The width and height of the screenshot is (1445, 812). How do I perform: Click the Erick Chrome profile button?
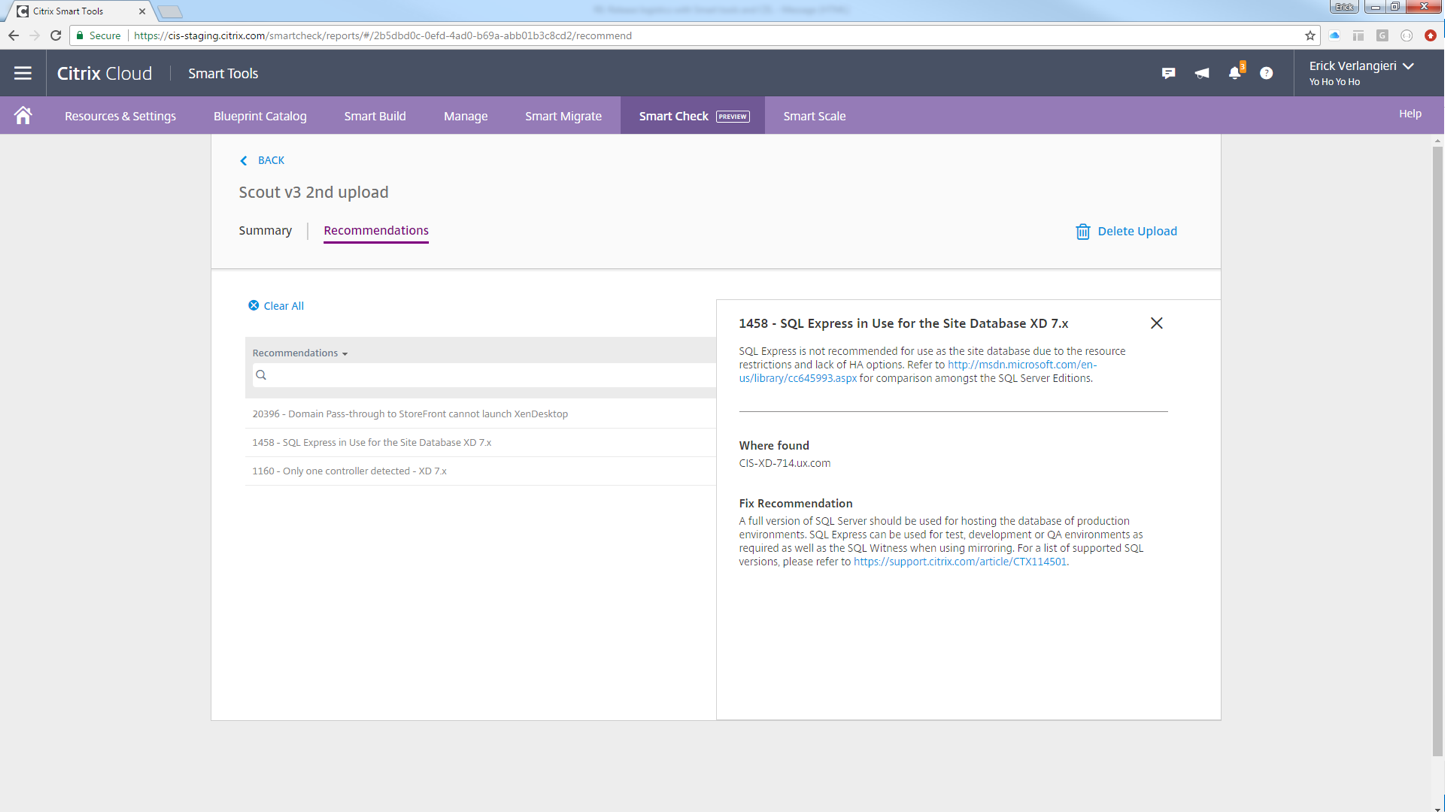click(1344, 6)
